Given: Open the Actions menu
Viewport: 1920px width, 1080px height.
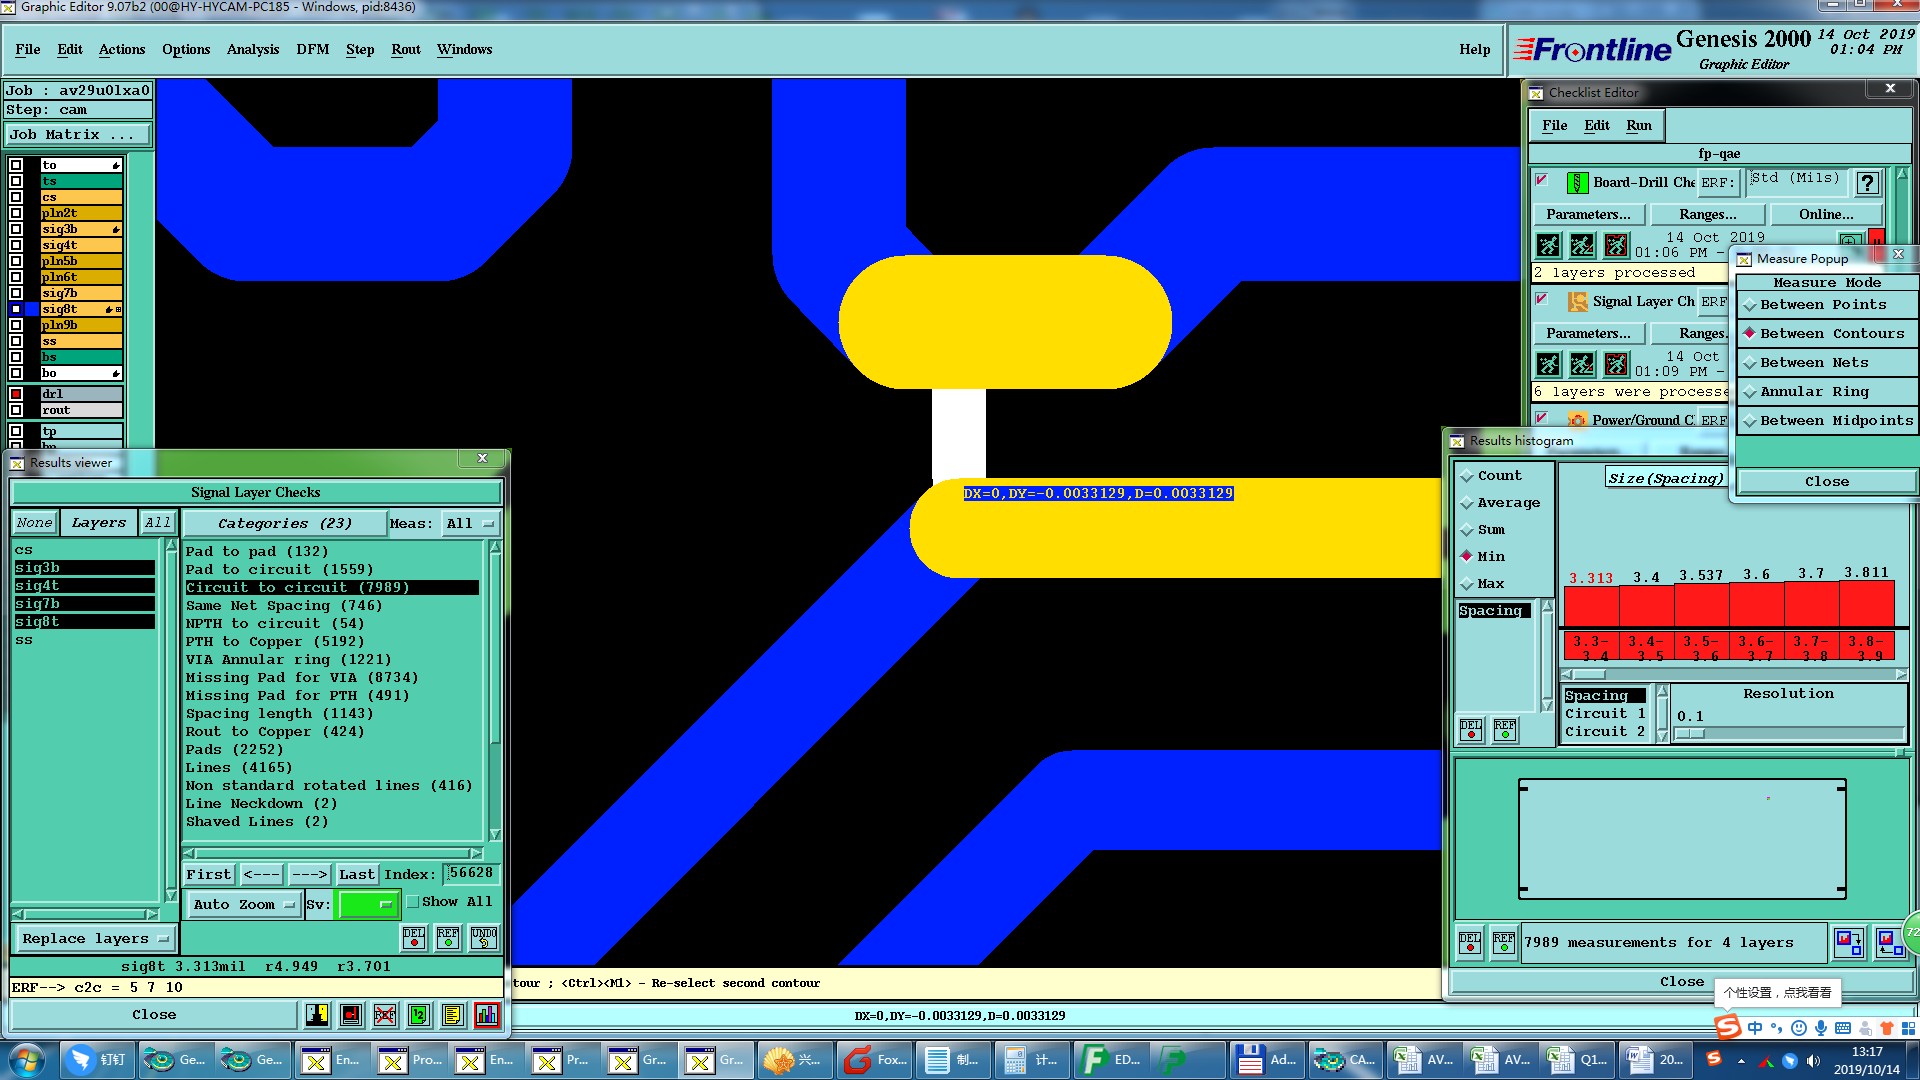Looking at the screenshot, I should click(122, 50).
